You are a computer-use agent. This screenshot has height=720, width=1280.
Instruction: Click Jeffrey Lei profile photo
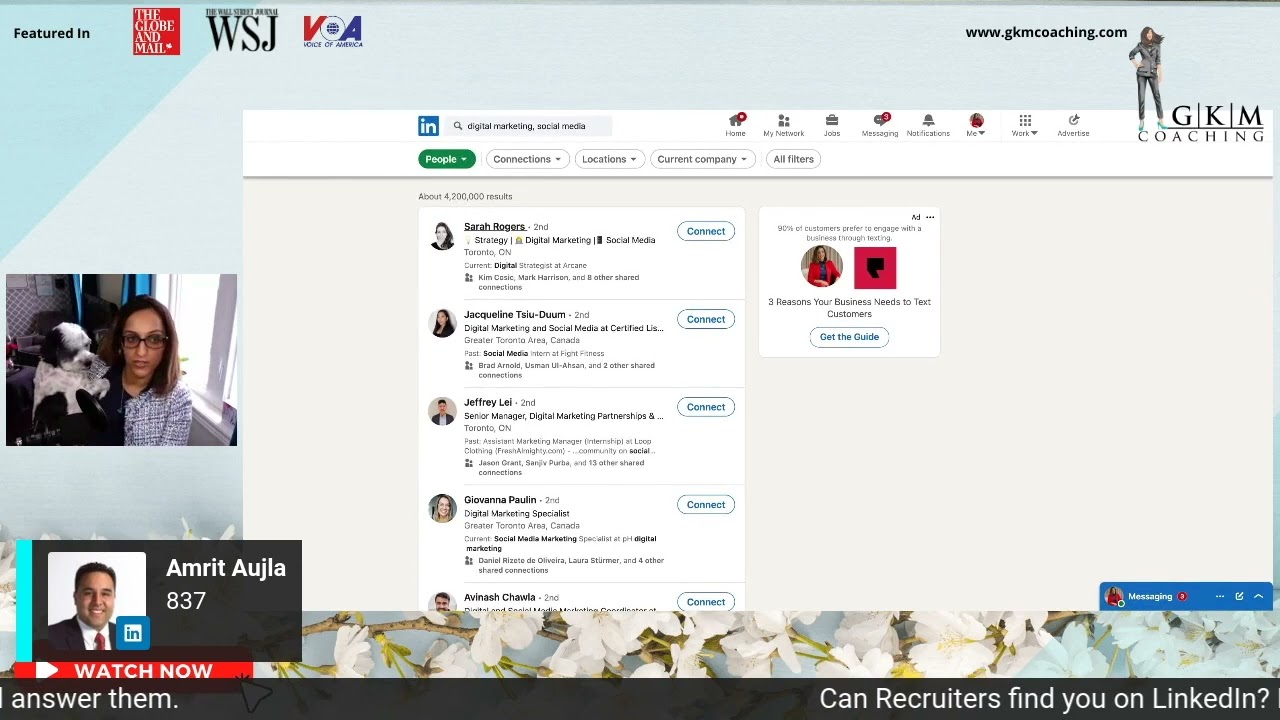(442, 410)
